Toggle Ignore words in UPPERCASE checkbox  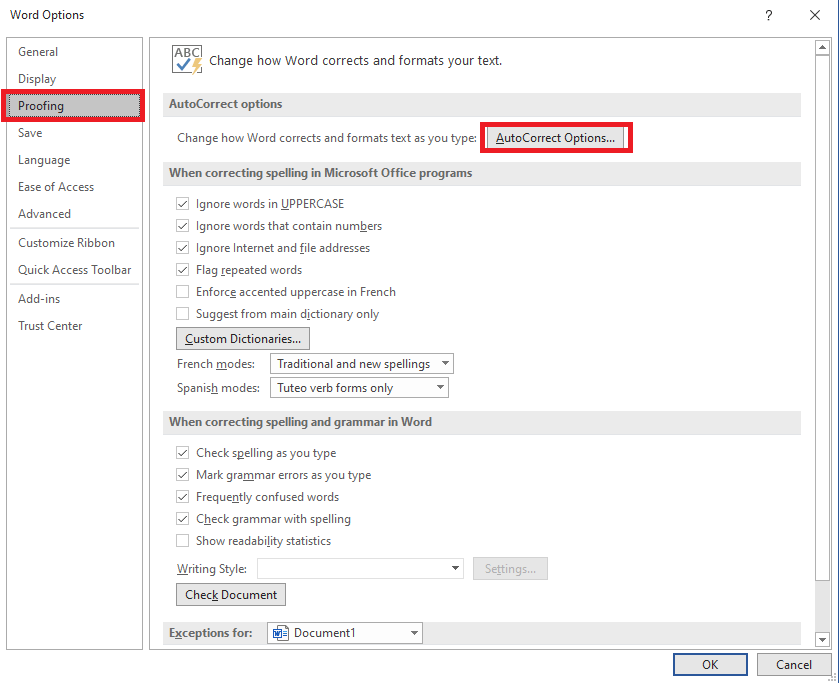[x=182, y=204]
